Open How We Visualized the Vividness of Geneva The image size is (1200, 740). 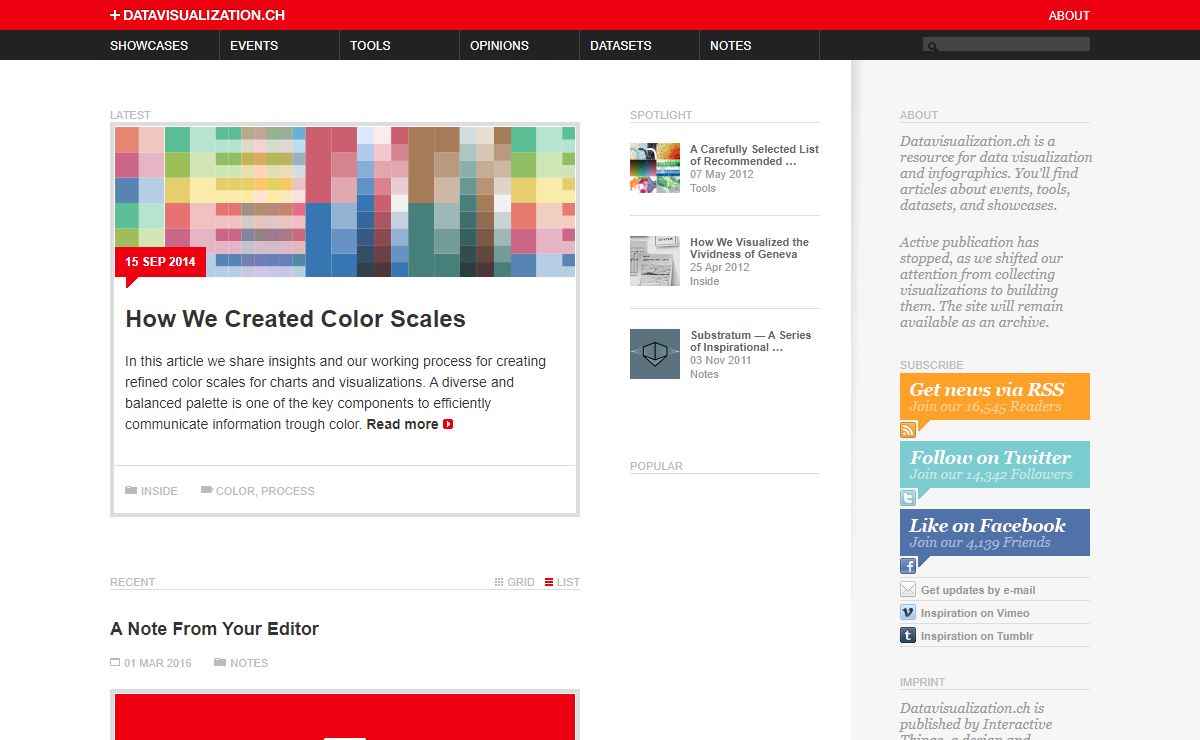(x=749, y=248)
